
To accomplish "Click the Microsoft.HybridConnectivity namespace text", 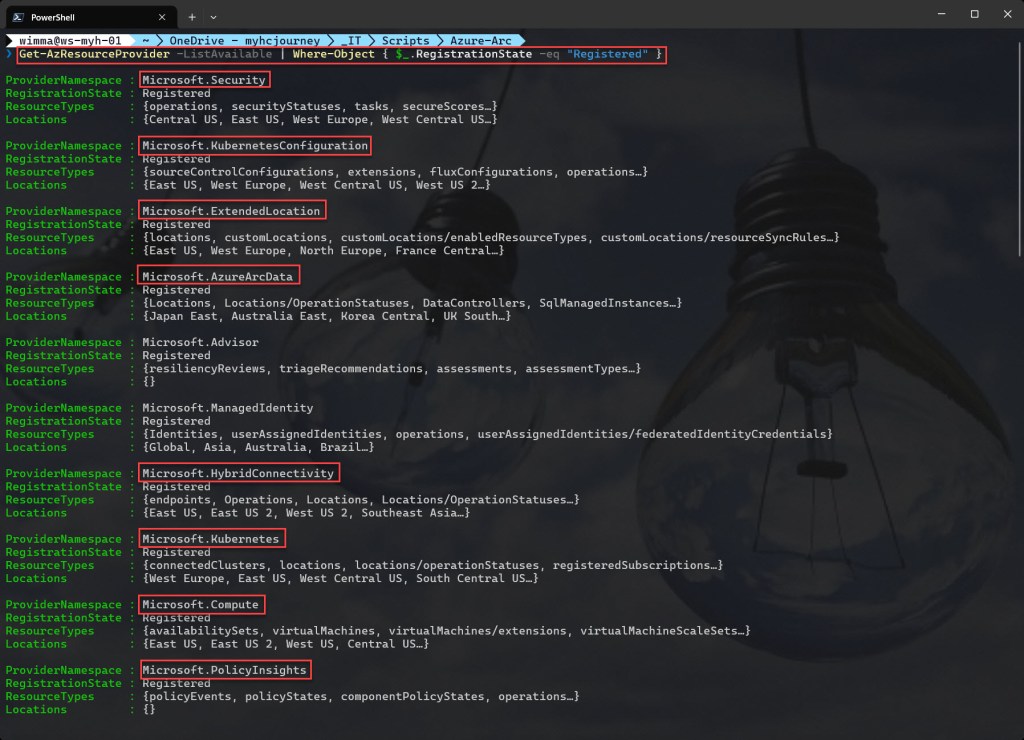I will (x=238, y=474).
